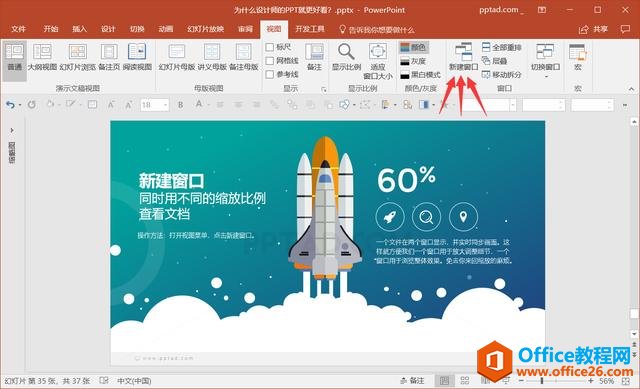Click the vertical scrollbar up arrow
Screen dimensions: 640x389
(x=634, y=122)
